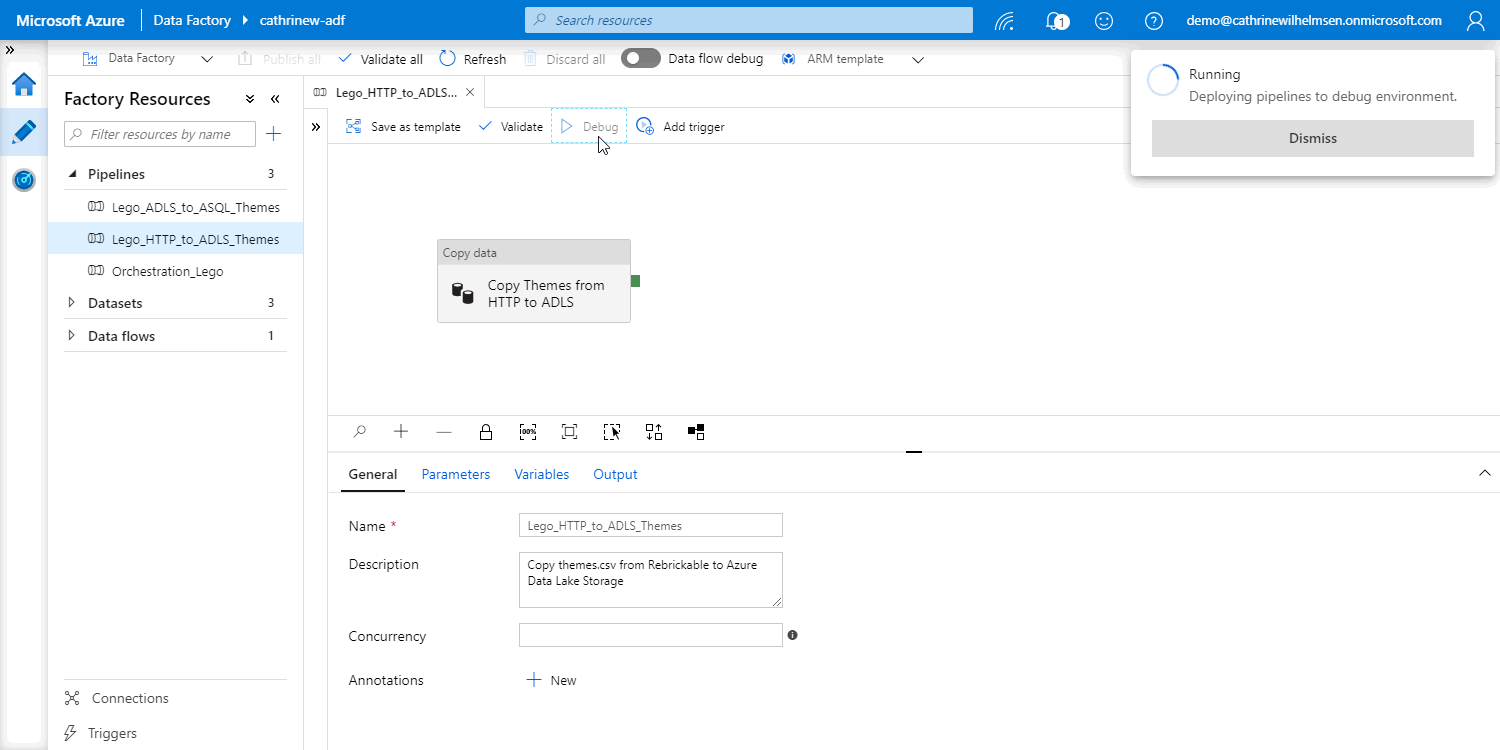Dismiss the Running notification

tap(1312, 138)
